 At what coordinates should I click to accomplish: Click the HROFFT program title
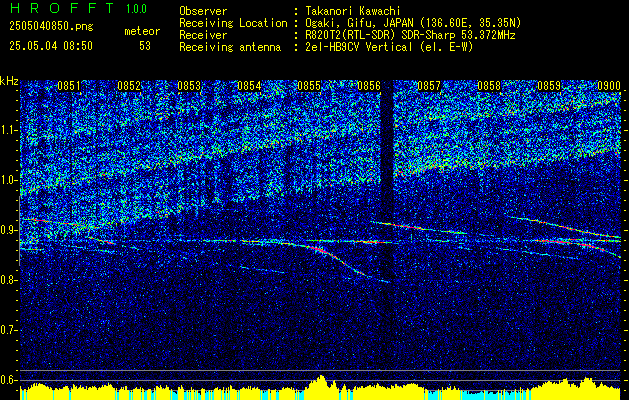61,8
